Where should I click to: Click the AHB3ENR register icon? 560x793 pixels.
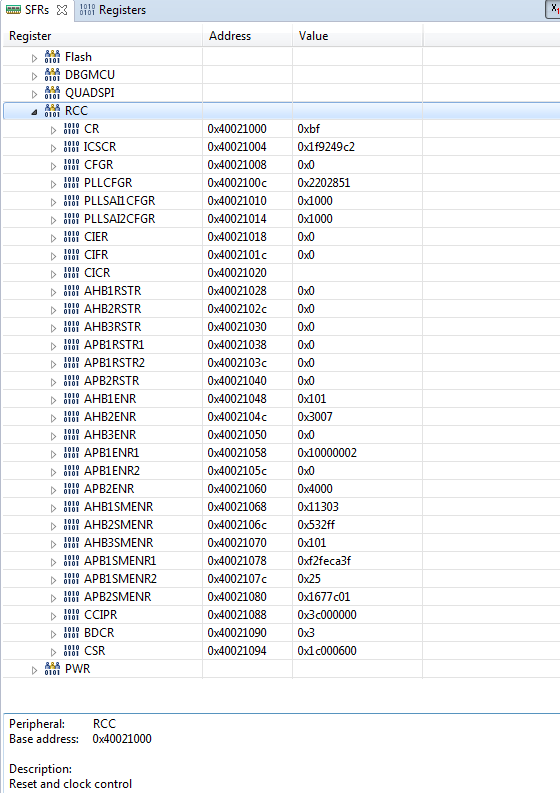click(x=71, y=434)
